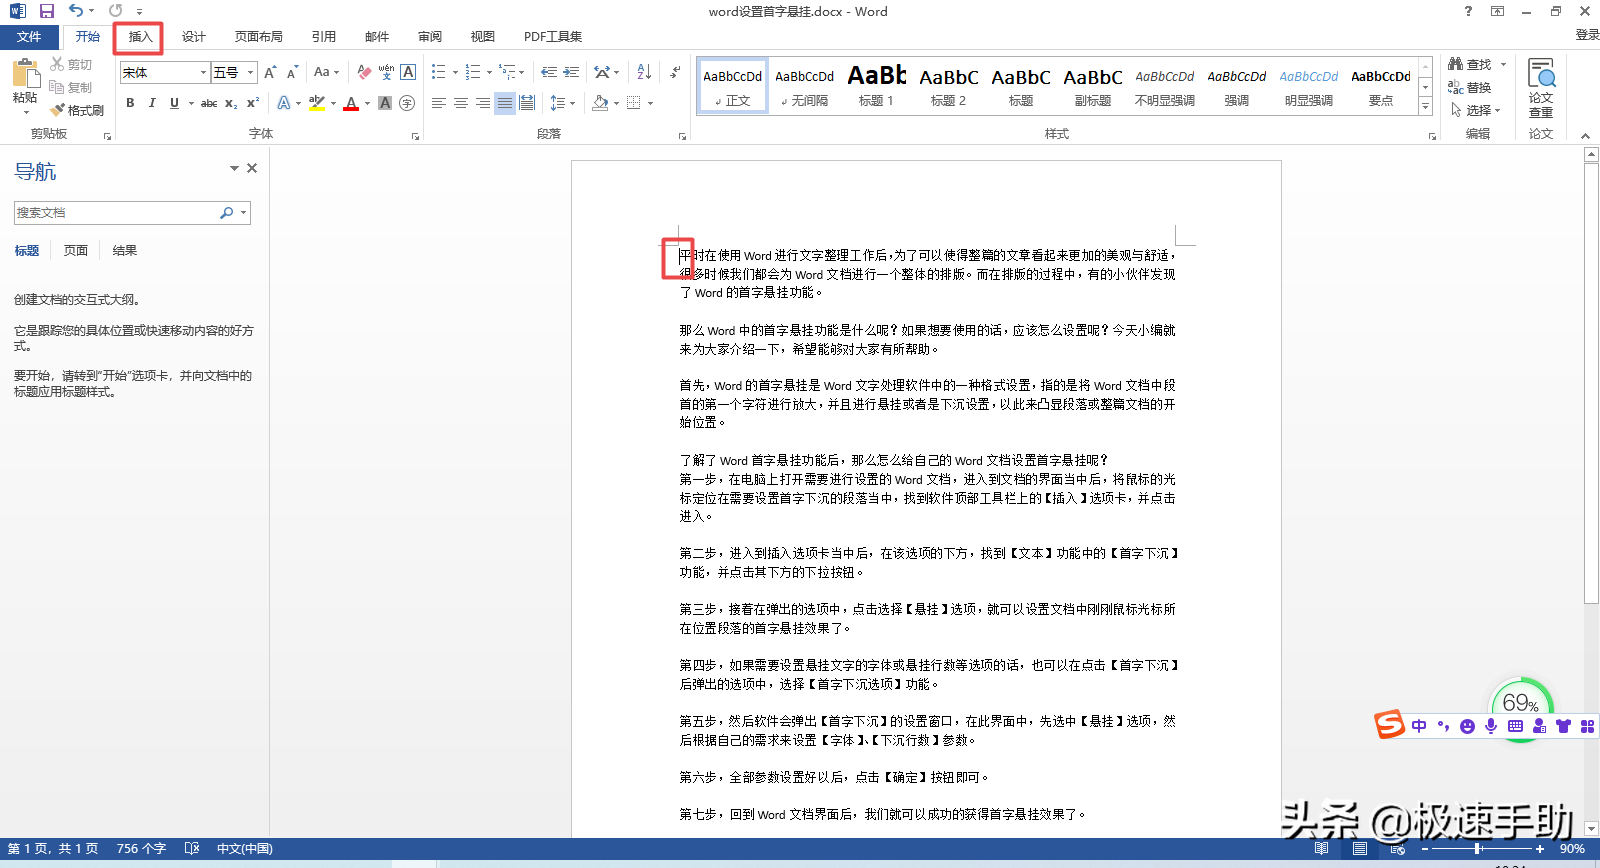Toggle Bold formatting
The image size is (1600, 868).
click(130, 103)
